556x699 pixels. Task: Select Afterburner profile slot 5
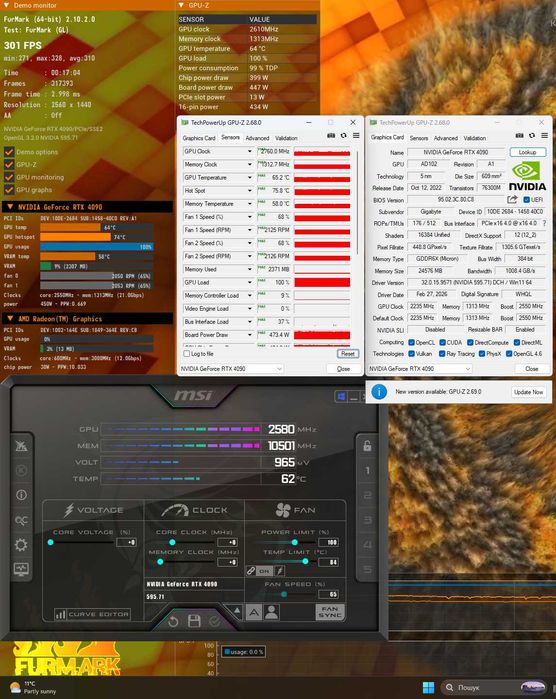coord(367,570)
